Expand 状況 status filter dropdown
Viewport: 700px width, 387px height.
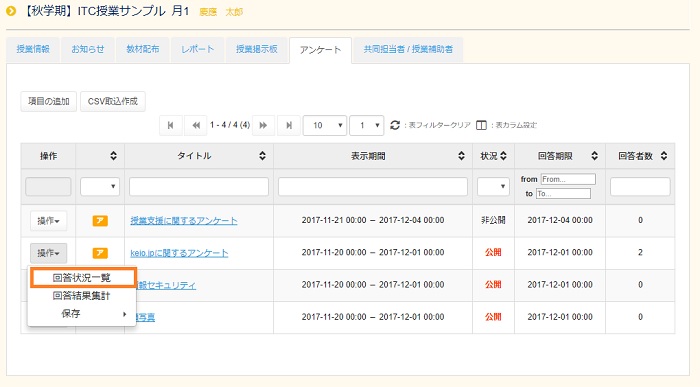click(x=493, y=187)
